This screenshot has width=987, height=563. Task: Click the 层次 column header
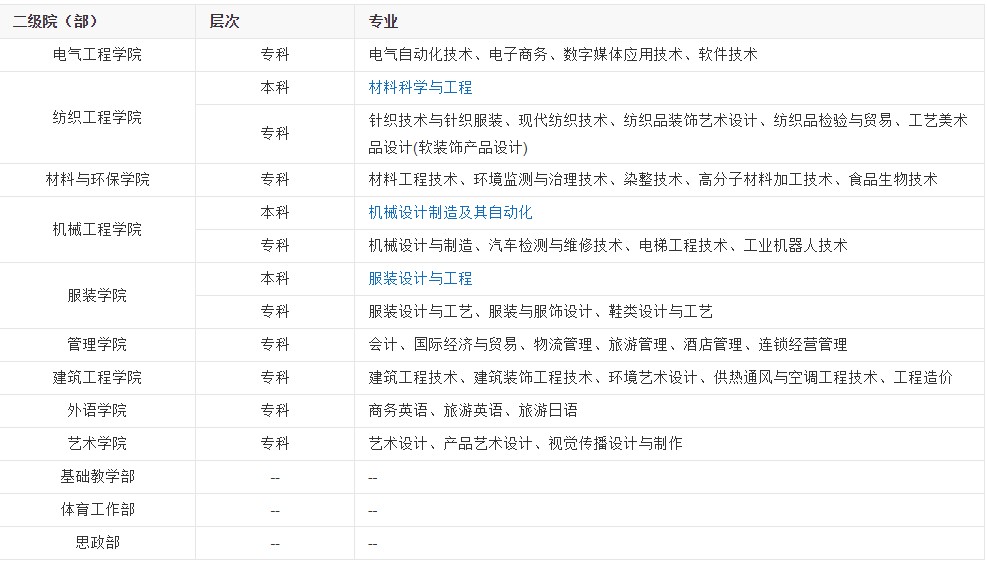[x=224, y=22]
